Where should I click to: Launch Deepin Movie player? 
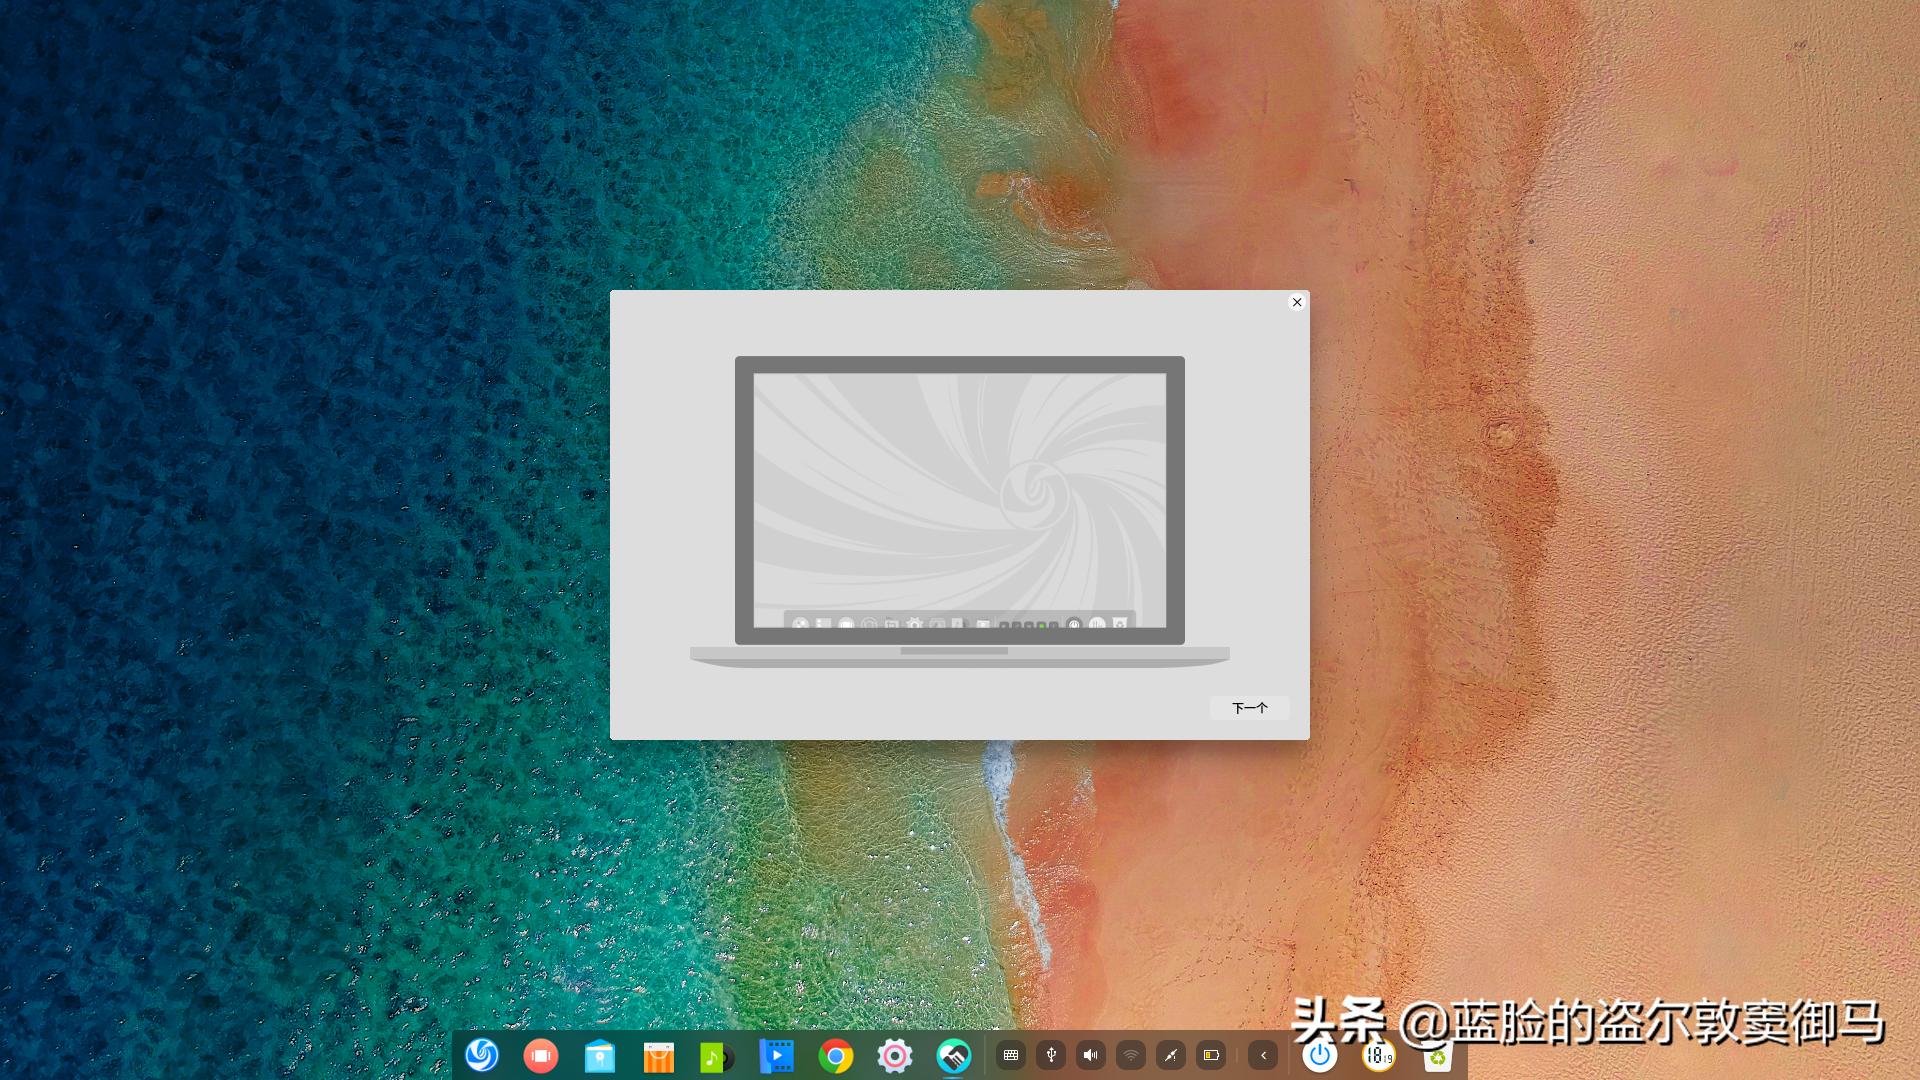pyautogui.click(x=778, y=1055)
